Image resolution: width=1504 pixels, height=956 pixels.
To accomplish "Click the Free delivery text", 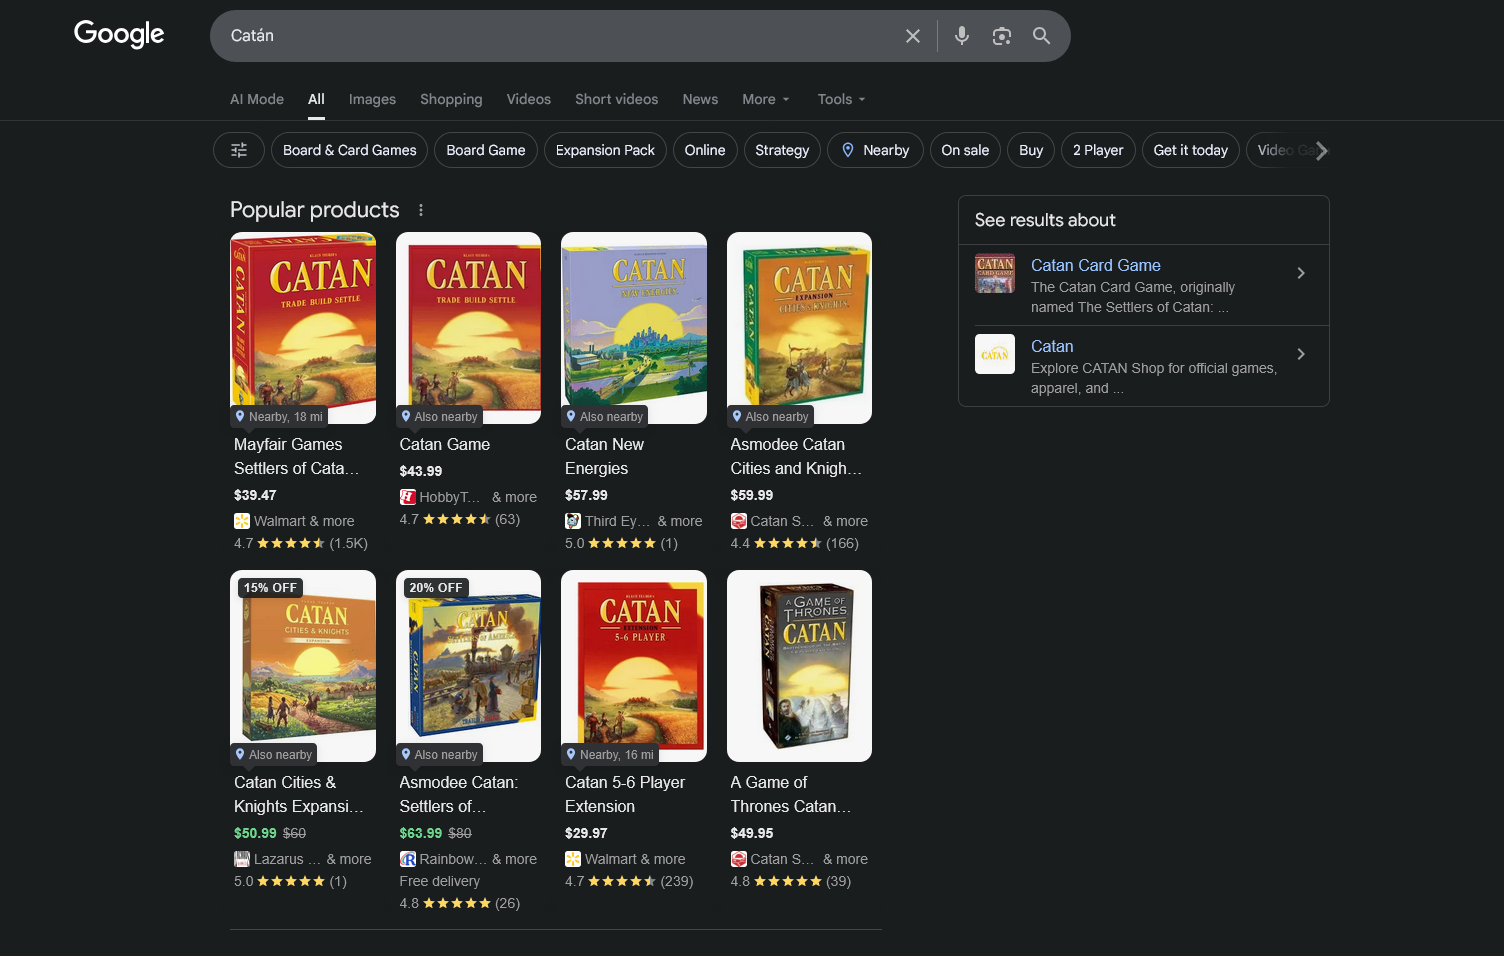I will tap(440, 881).
